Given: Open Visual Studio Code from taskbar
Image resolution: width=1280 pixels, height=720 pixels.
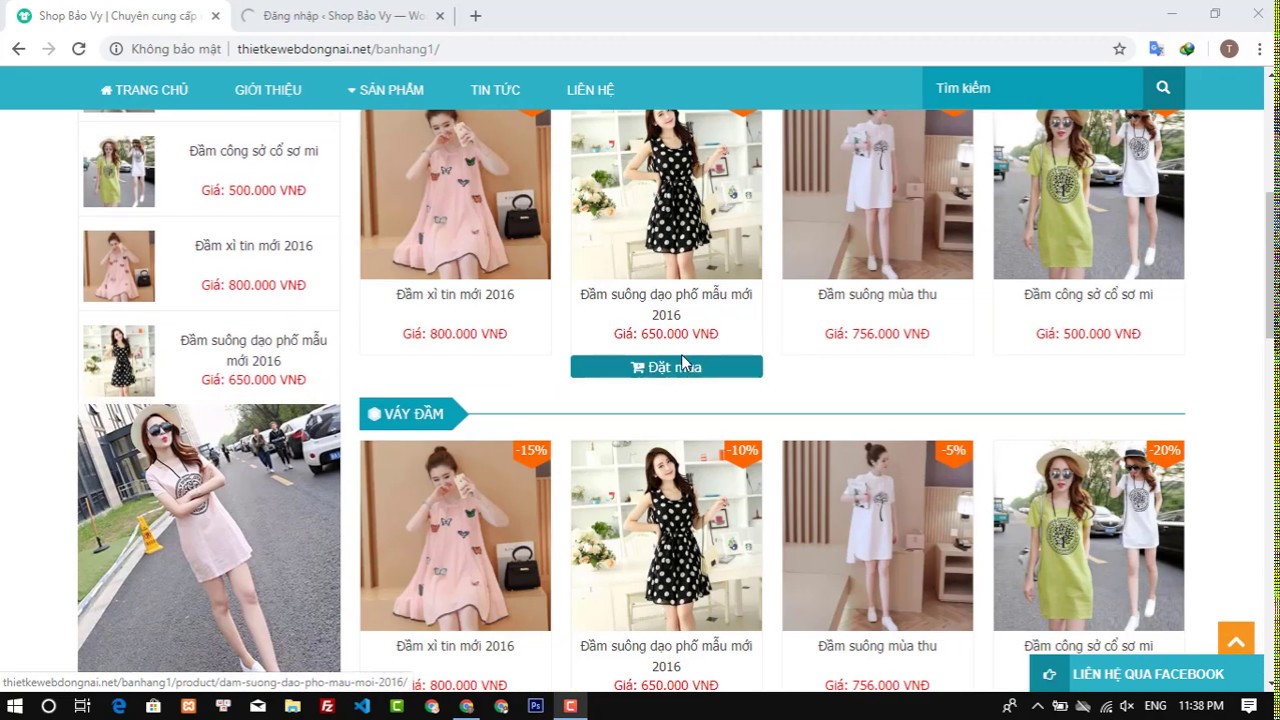Looking at the screenshot, I should tap(362, 706).
